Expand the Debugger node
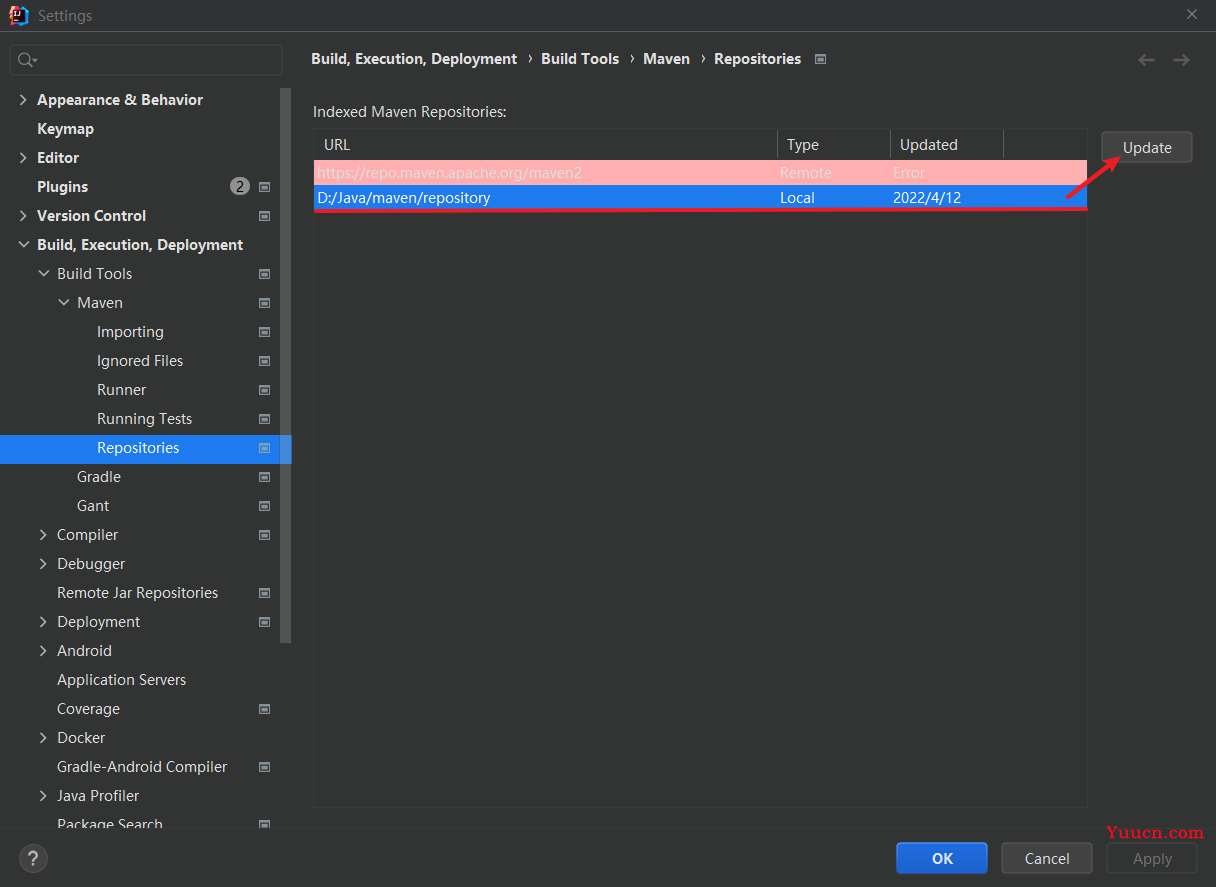This screenshot has width=1216, height=887. [43, 564]
